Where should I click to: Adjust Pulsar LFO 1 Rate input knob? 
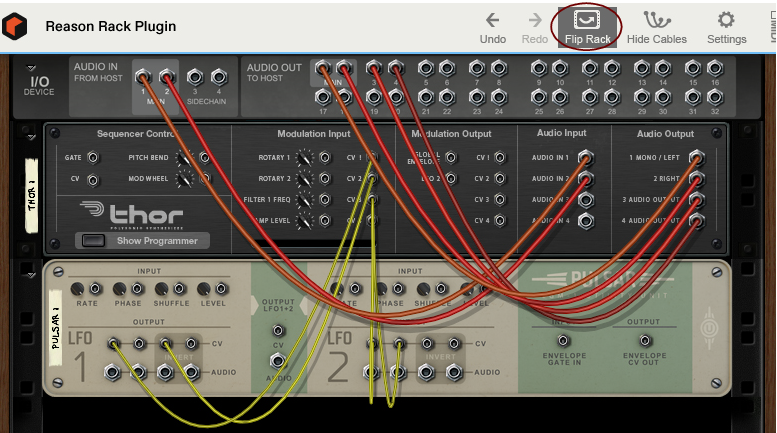pyautogui.click(x=77, y=288)
